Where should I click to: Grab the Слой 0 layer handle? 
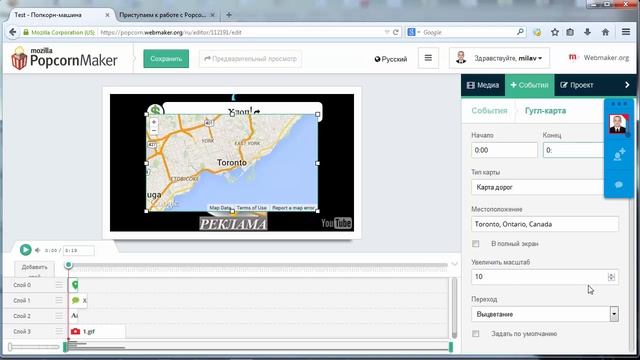pos(59,285)
